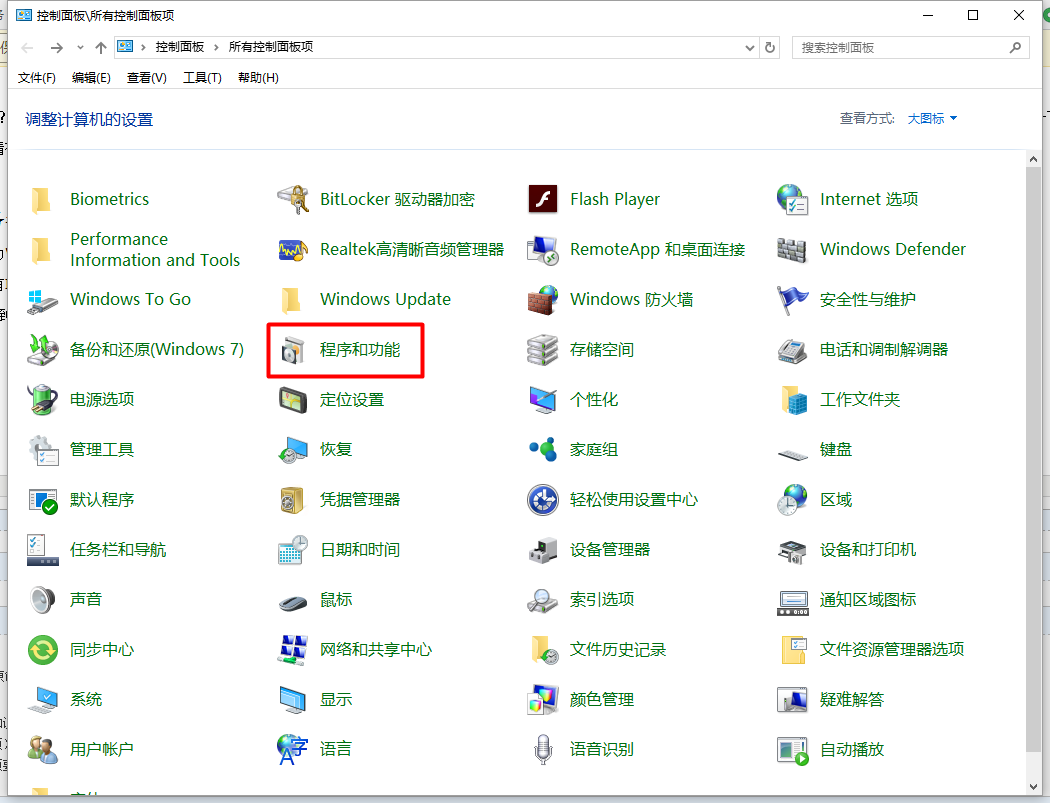Click the search magnifier icon
This screenshot has height=803, width=1050.
(1015, 48)
